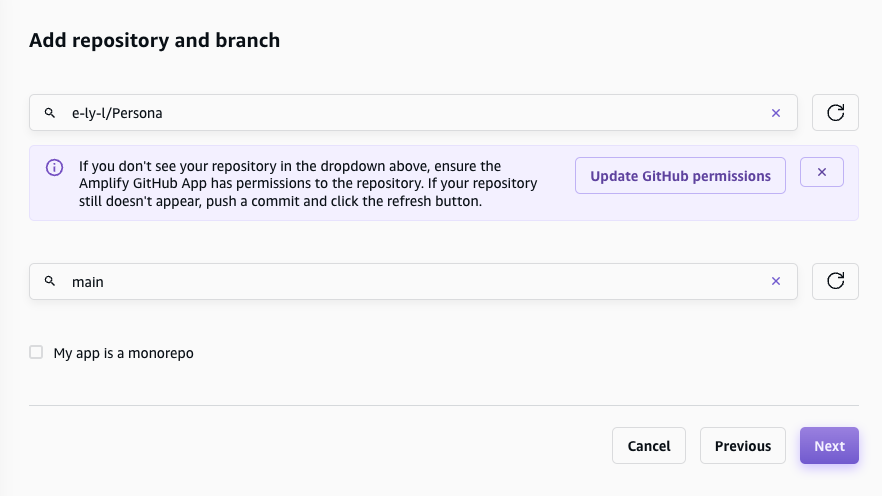Viewport: 882px width, 496px height.
Task: Go back with the Previous button
Action: pos(743,446)
